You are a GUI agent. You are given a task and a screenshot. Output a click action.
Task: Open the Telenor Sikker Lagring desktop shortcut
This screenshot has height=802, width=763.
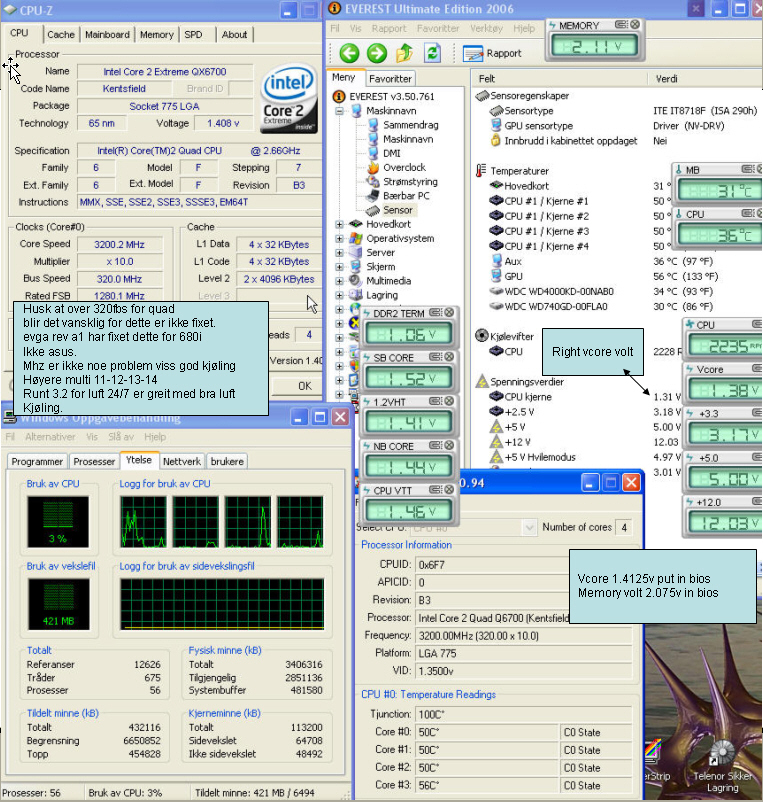coord(722,766)
